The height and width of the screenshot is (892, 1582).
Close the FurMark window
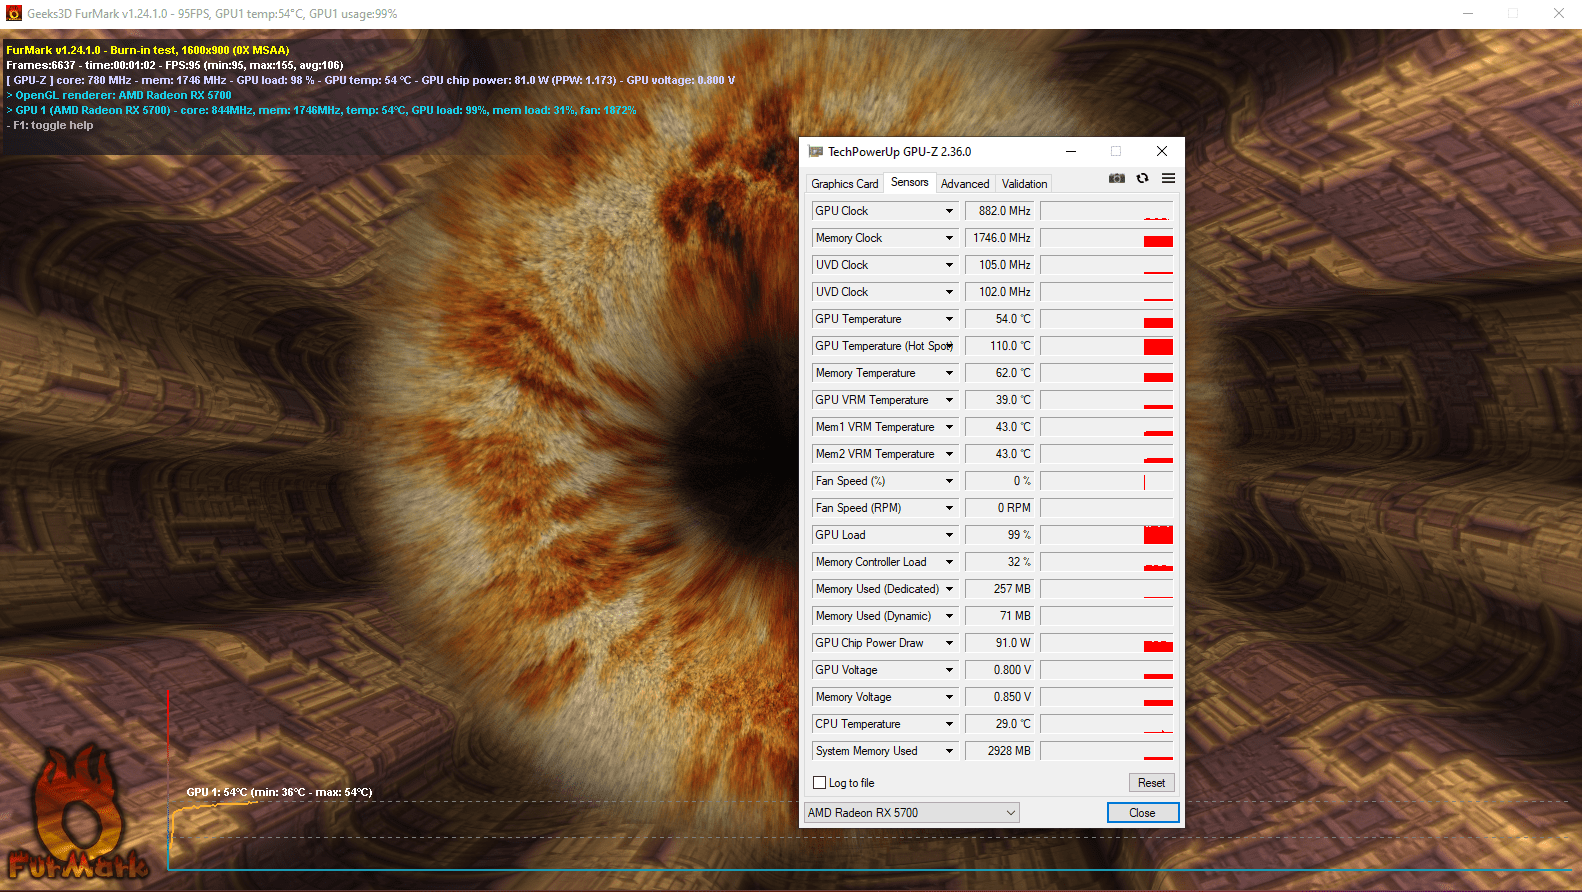click(x=1559, y=14)
